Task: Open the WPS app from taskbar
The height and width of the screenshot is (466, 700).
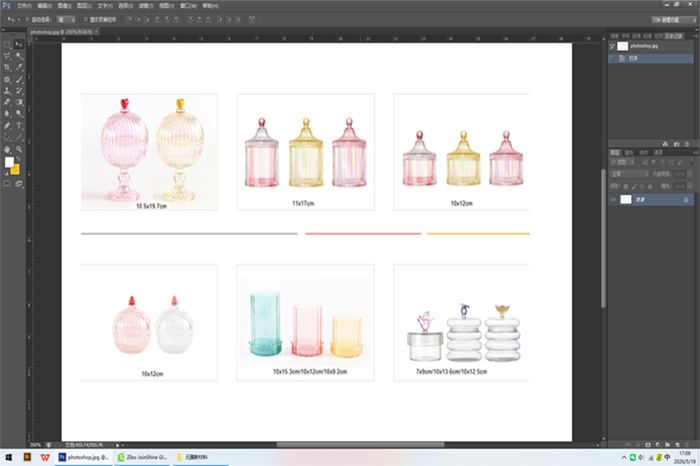Action: [x=45, y=457]
